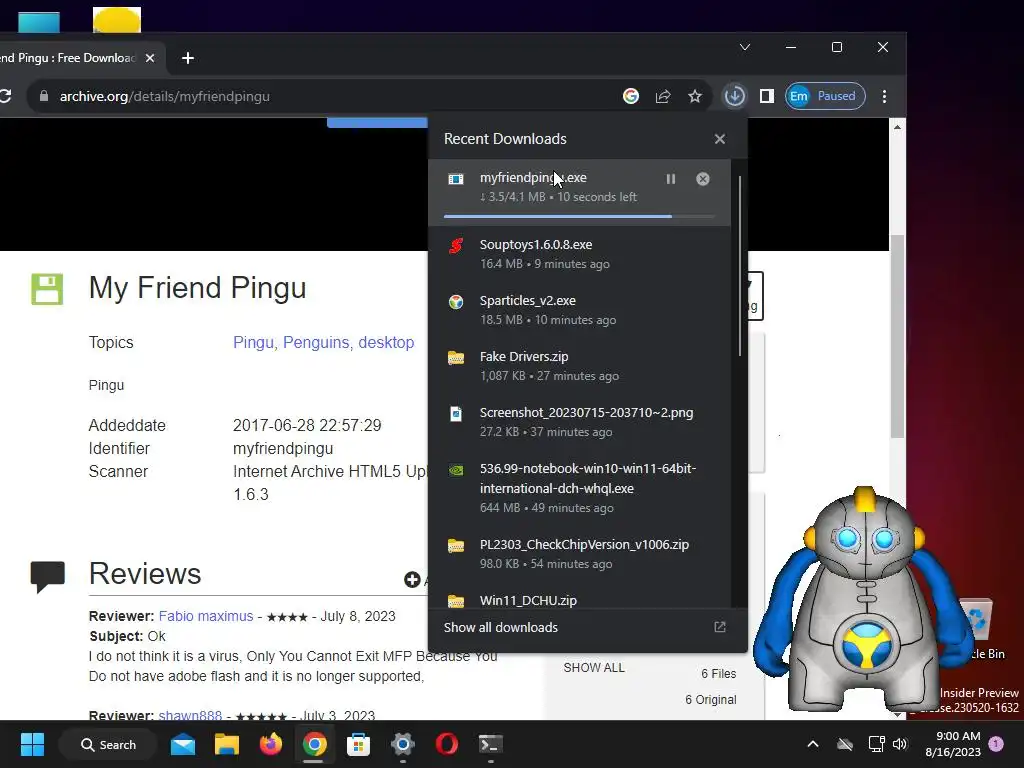1024x768 pixels.
Task: Open PL2303_CheckChipVersion_v1006.zip download entry
Action: point(579,554)
